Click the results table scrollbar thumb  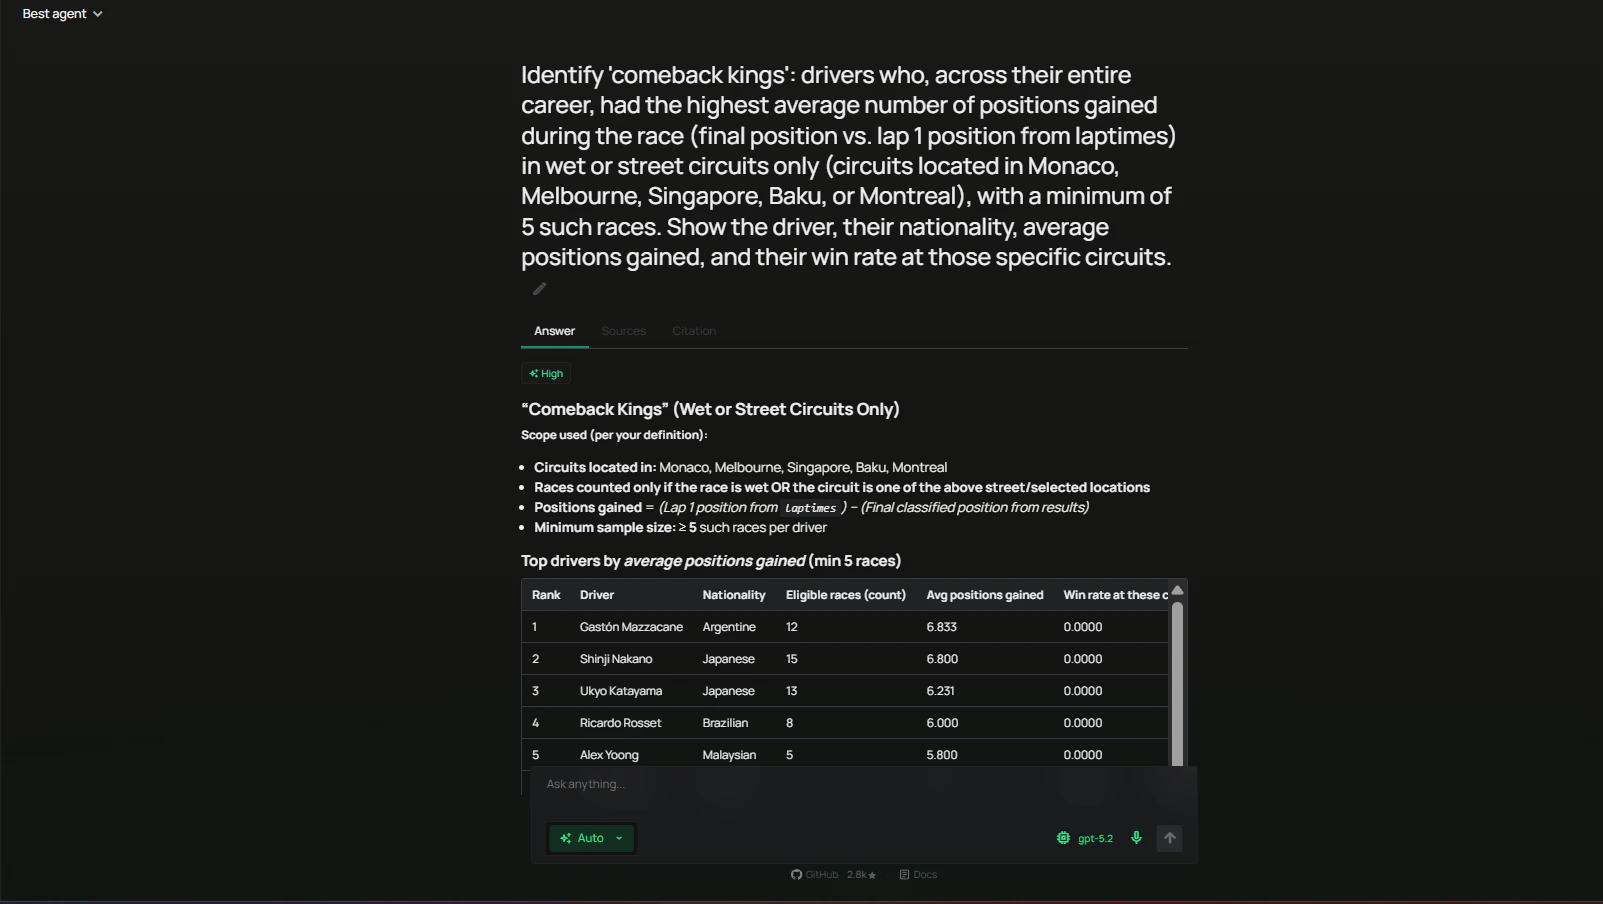1177,684
